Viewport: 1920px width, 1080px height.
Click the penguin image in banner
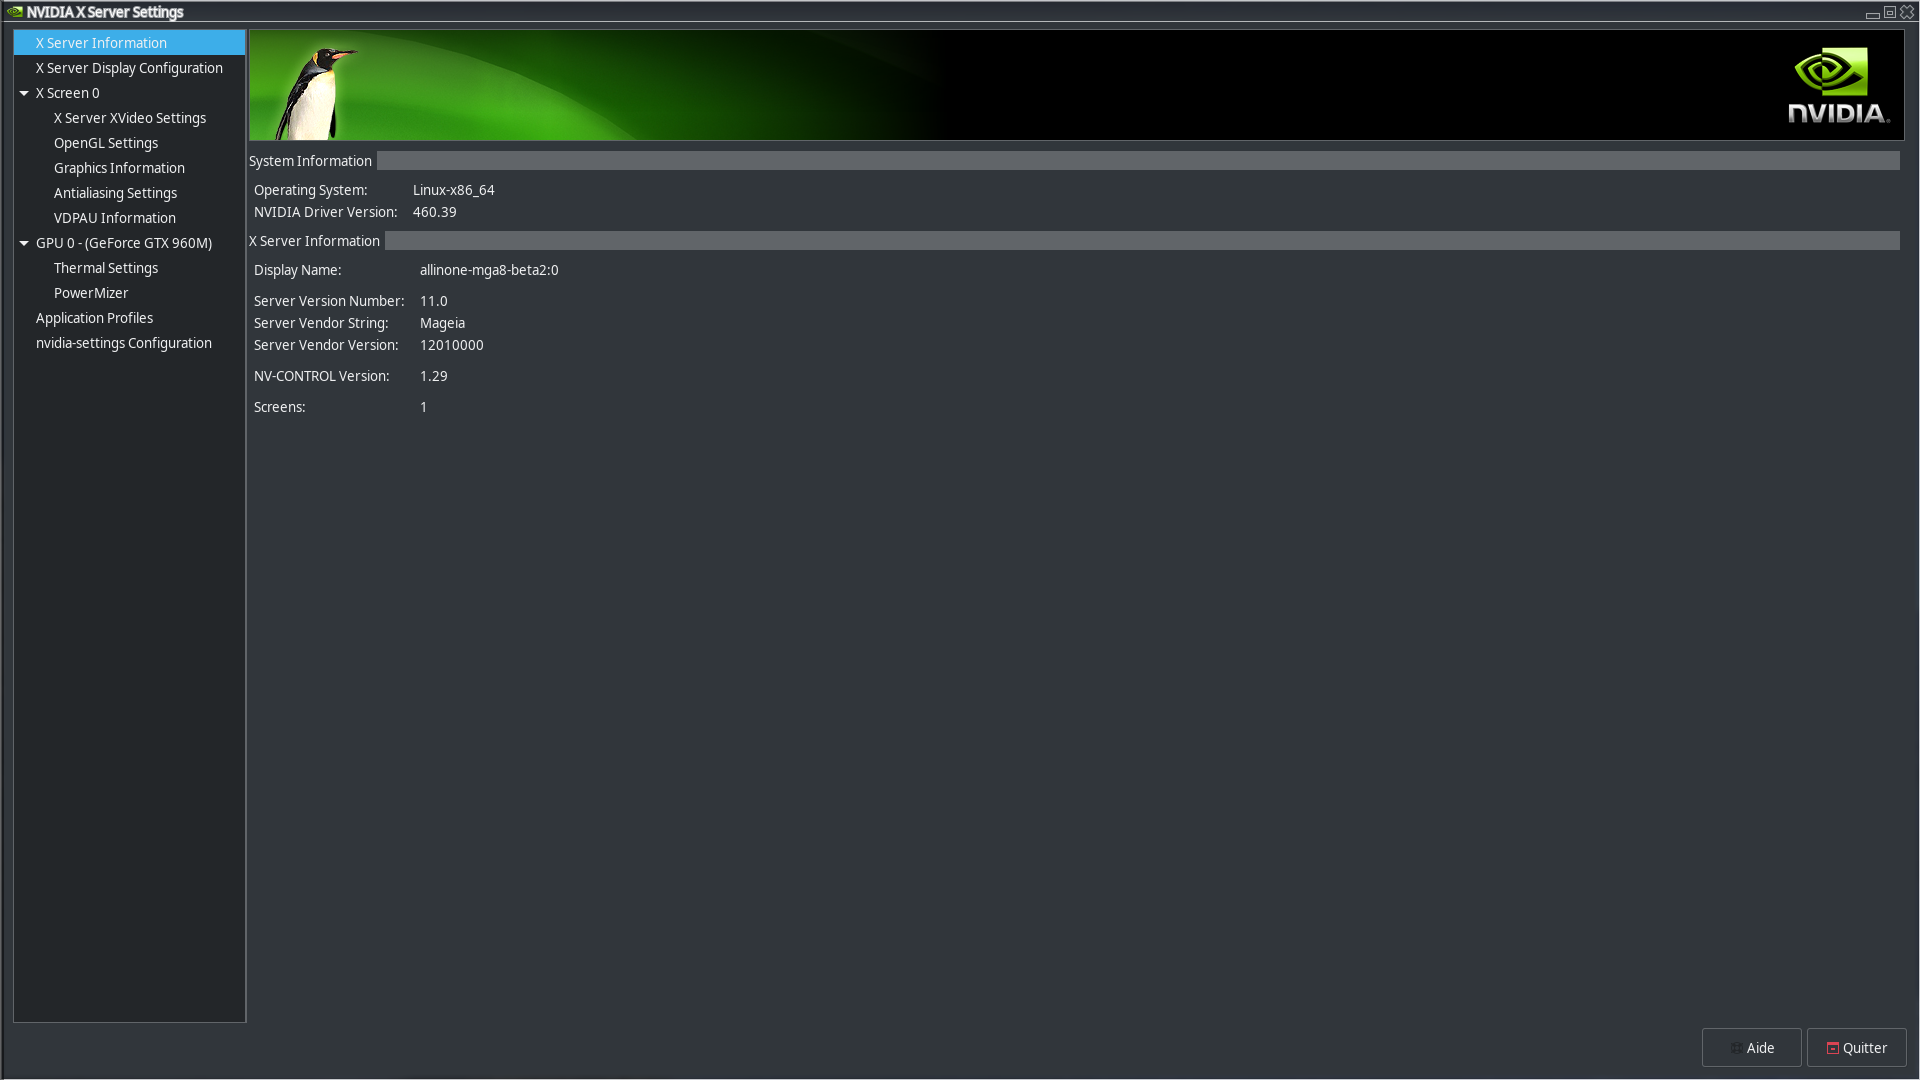pyautogui.click(x=314, y=93)
